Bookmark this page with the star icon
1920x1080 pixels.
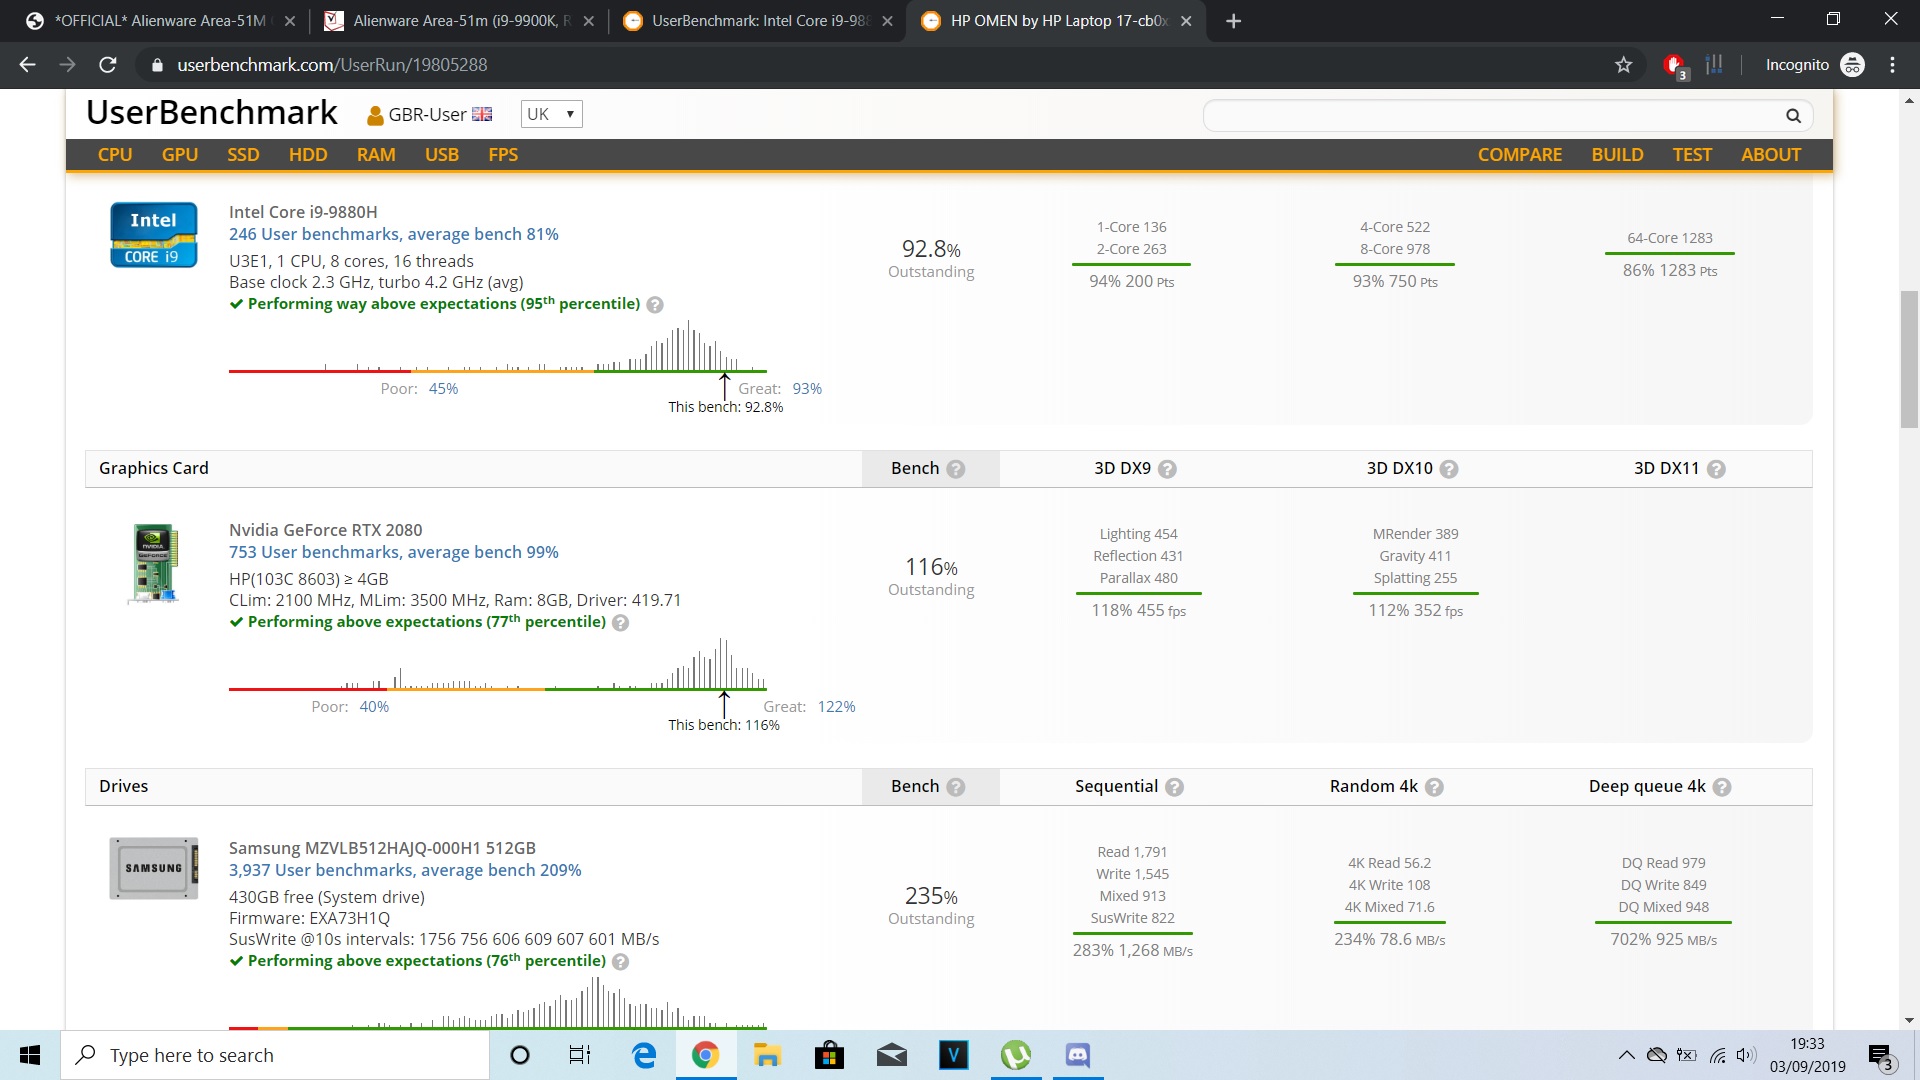coord(1623,65)
